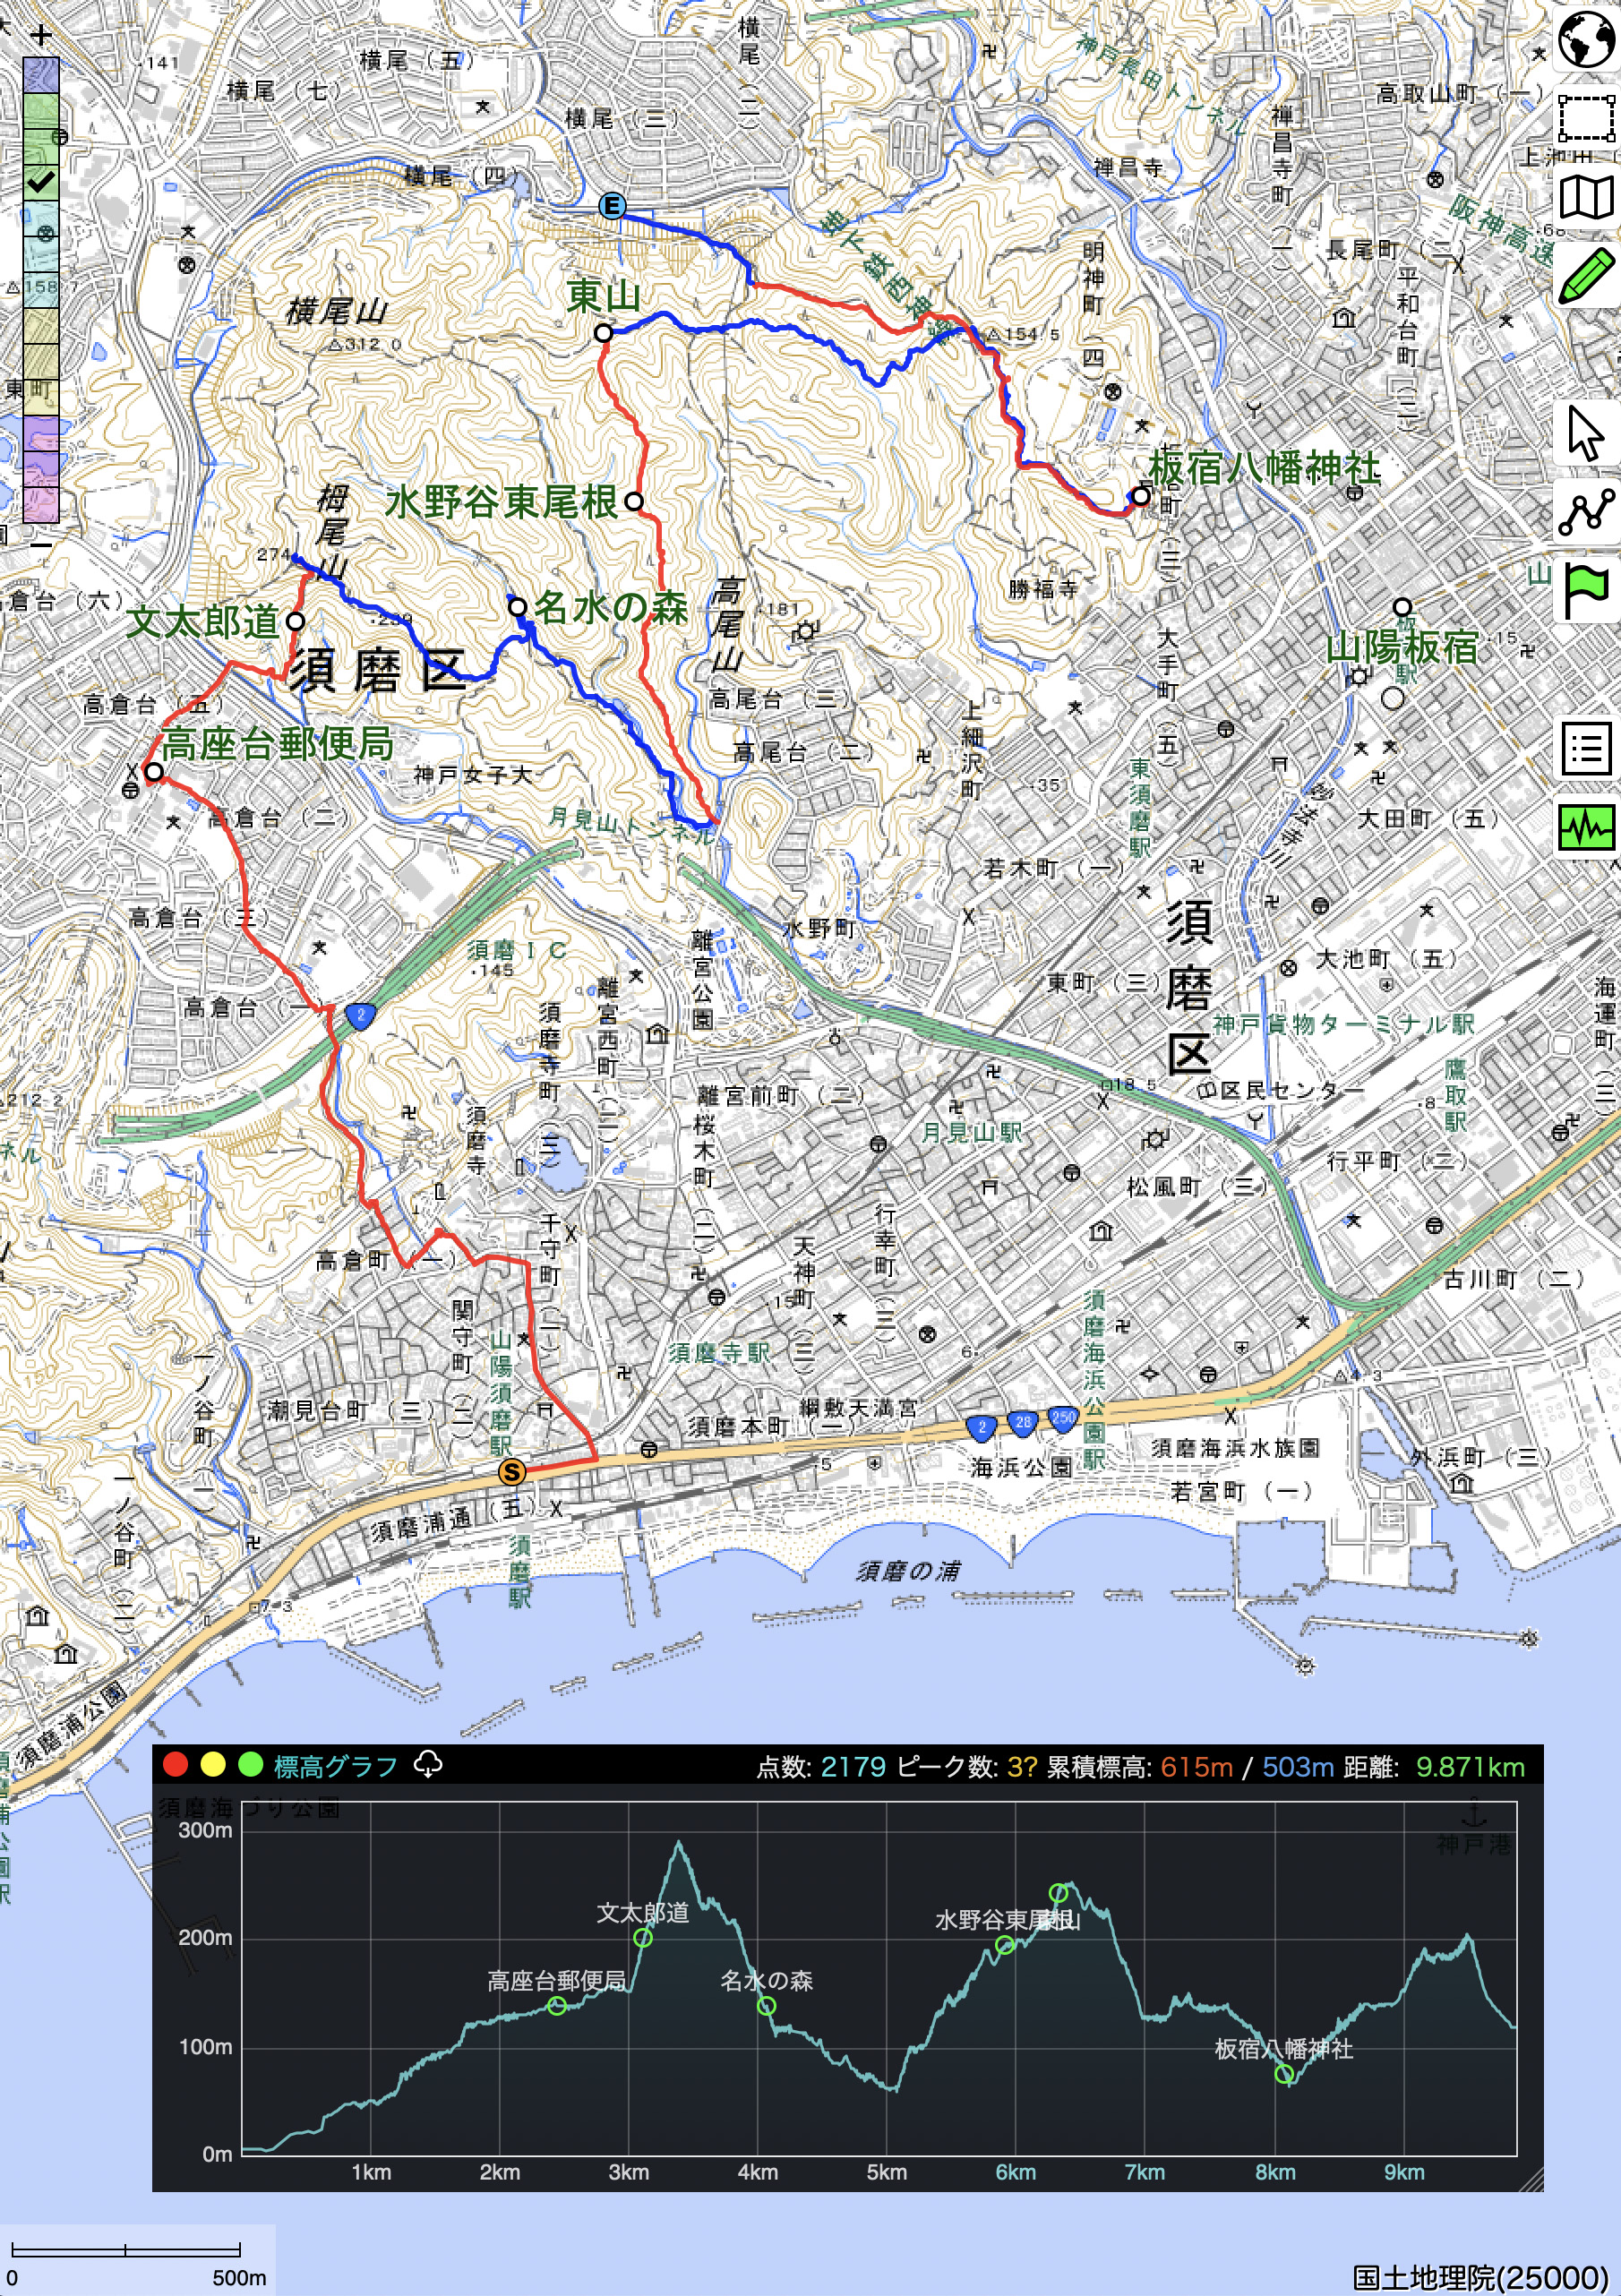Select the green pencil drawing tool
The height and width of the screenshot is (2296, 1621).
pos(1586,275)
